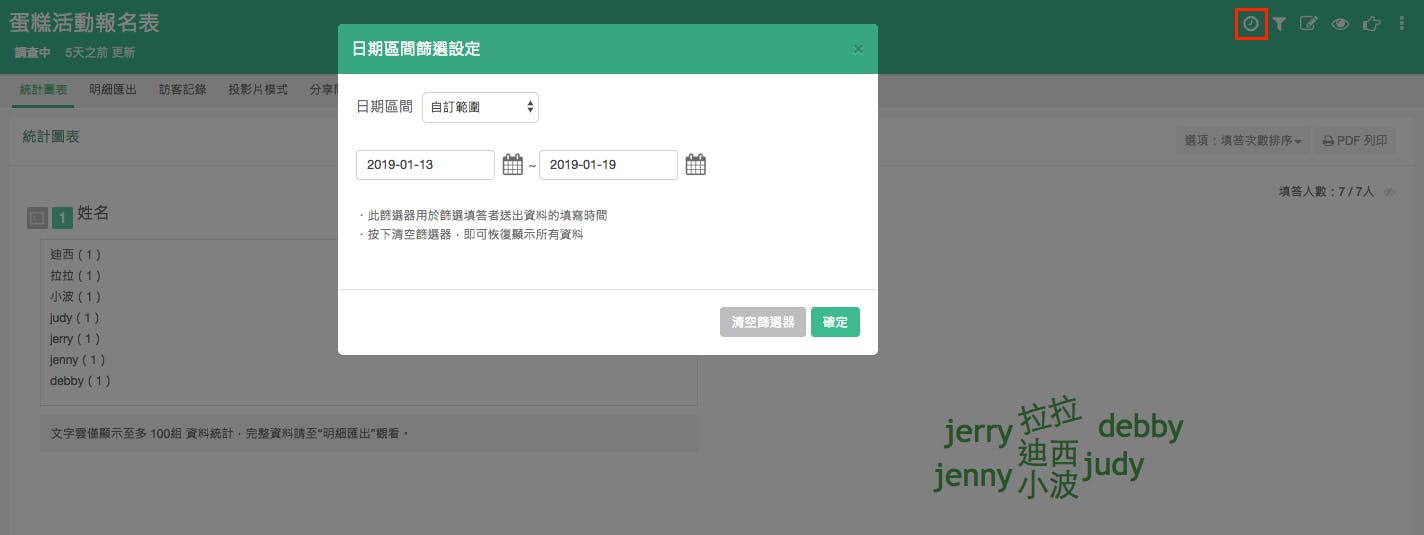
Task: Expand the 自訂範圍 date range dropdown
Action: tap(481, 107)
